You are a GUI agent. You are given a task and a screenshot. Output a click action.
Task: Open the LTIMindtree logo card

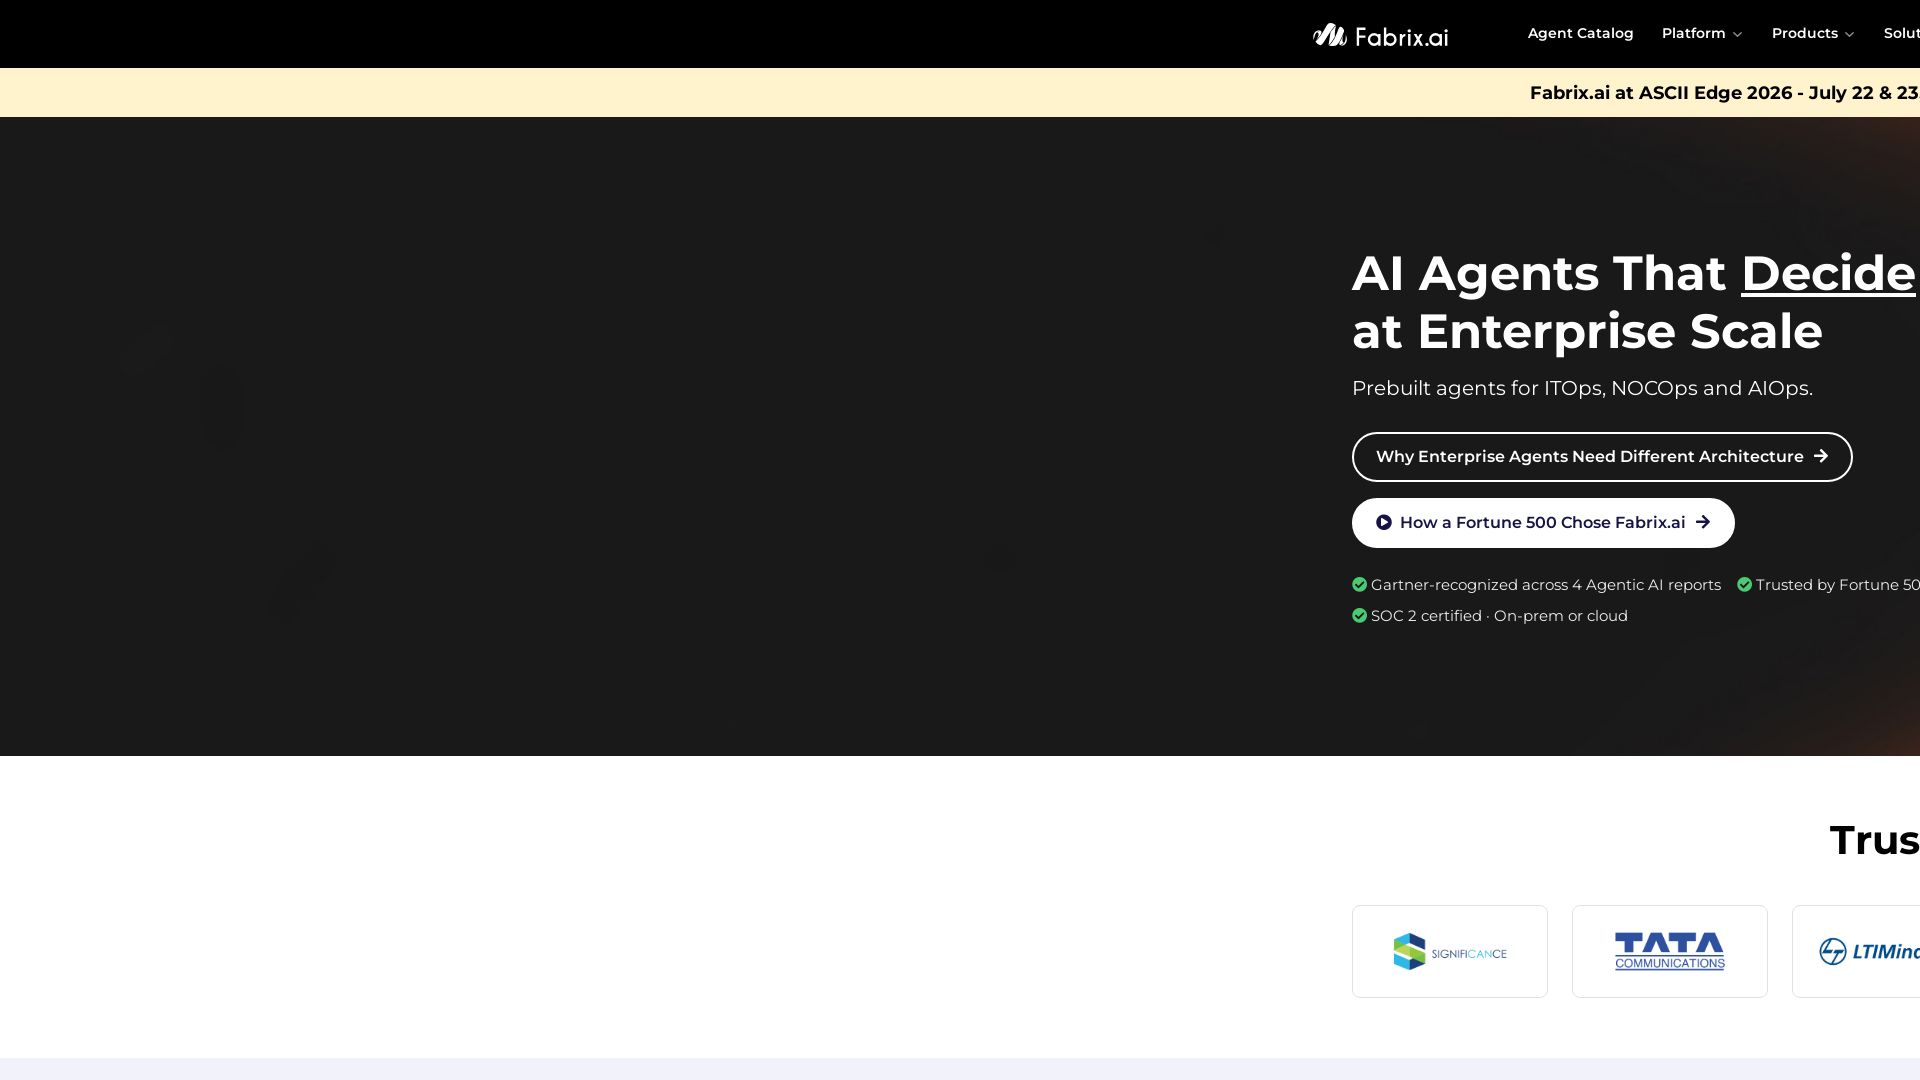(x=1856, y=952)
